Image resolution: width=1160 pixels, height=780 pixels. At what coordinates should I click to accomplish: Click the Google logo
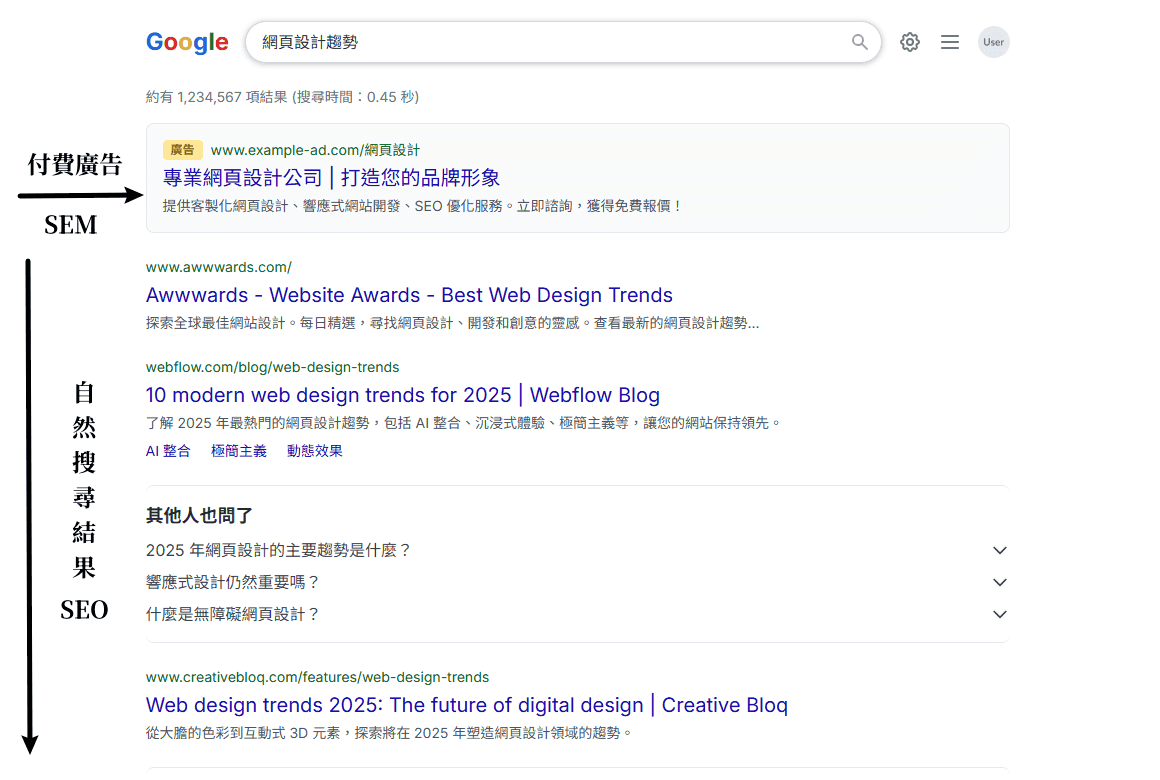187,42
